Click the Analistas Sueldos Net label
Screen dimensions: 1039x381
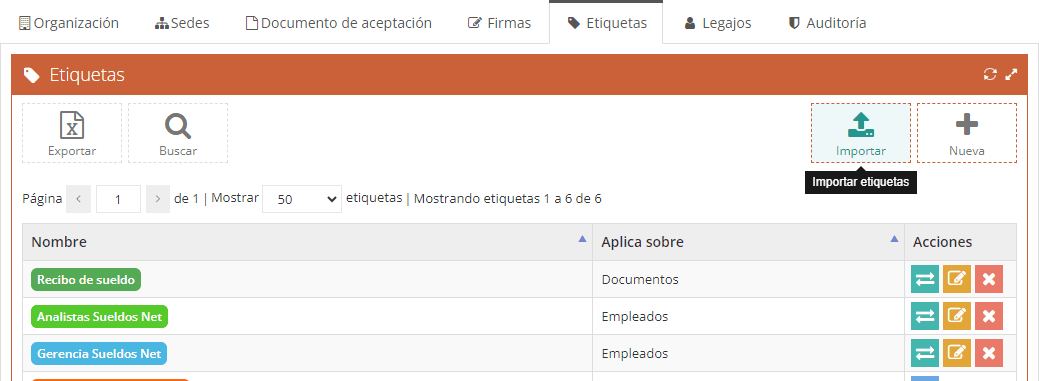click(99, 317)
